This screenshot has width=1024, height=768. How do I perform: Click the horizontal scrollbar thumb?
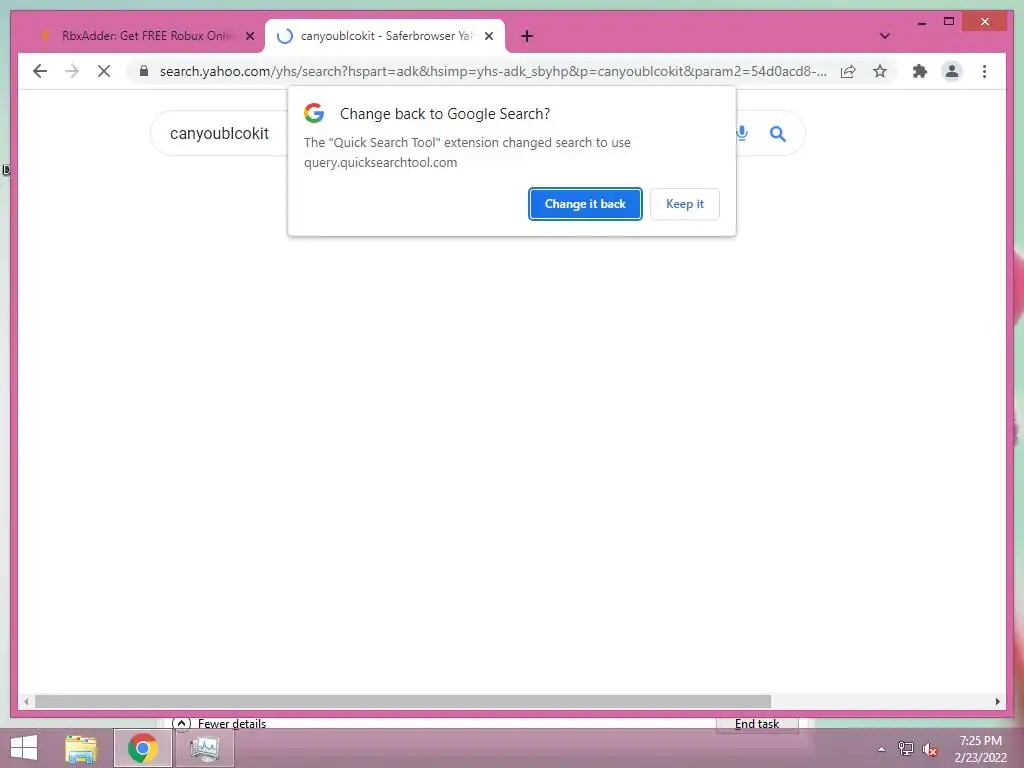point(403,701)
